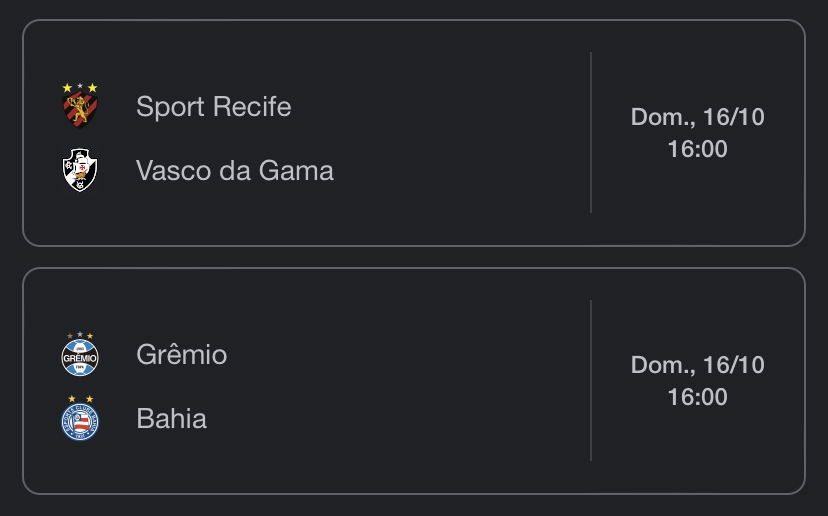828x516 pixels.
Task: Click the vertical divider in Grêmio card
Action: coord(591,381)
